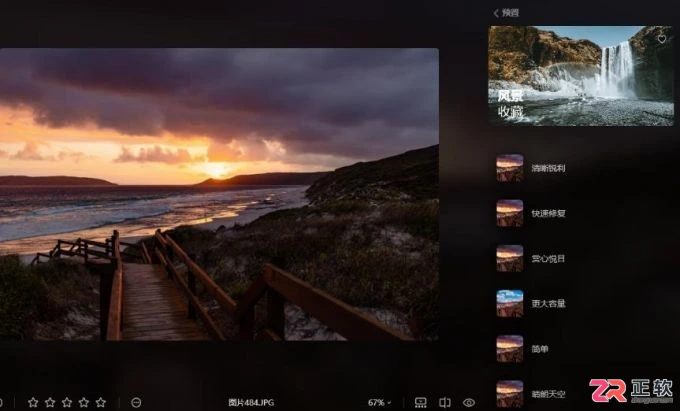Toggle the eye preview original icon
This screenshot has height=411, width=680.
469,403
